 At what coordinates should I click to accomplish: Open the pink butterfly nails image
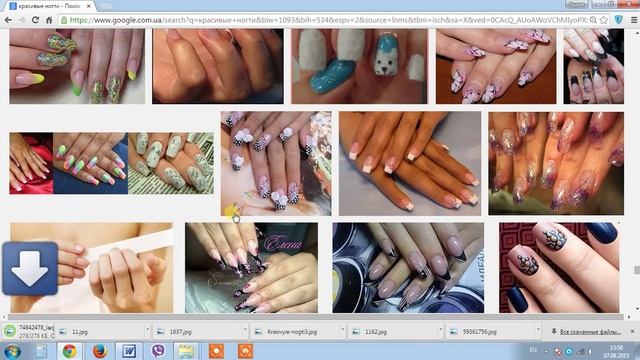496,66
